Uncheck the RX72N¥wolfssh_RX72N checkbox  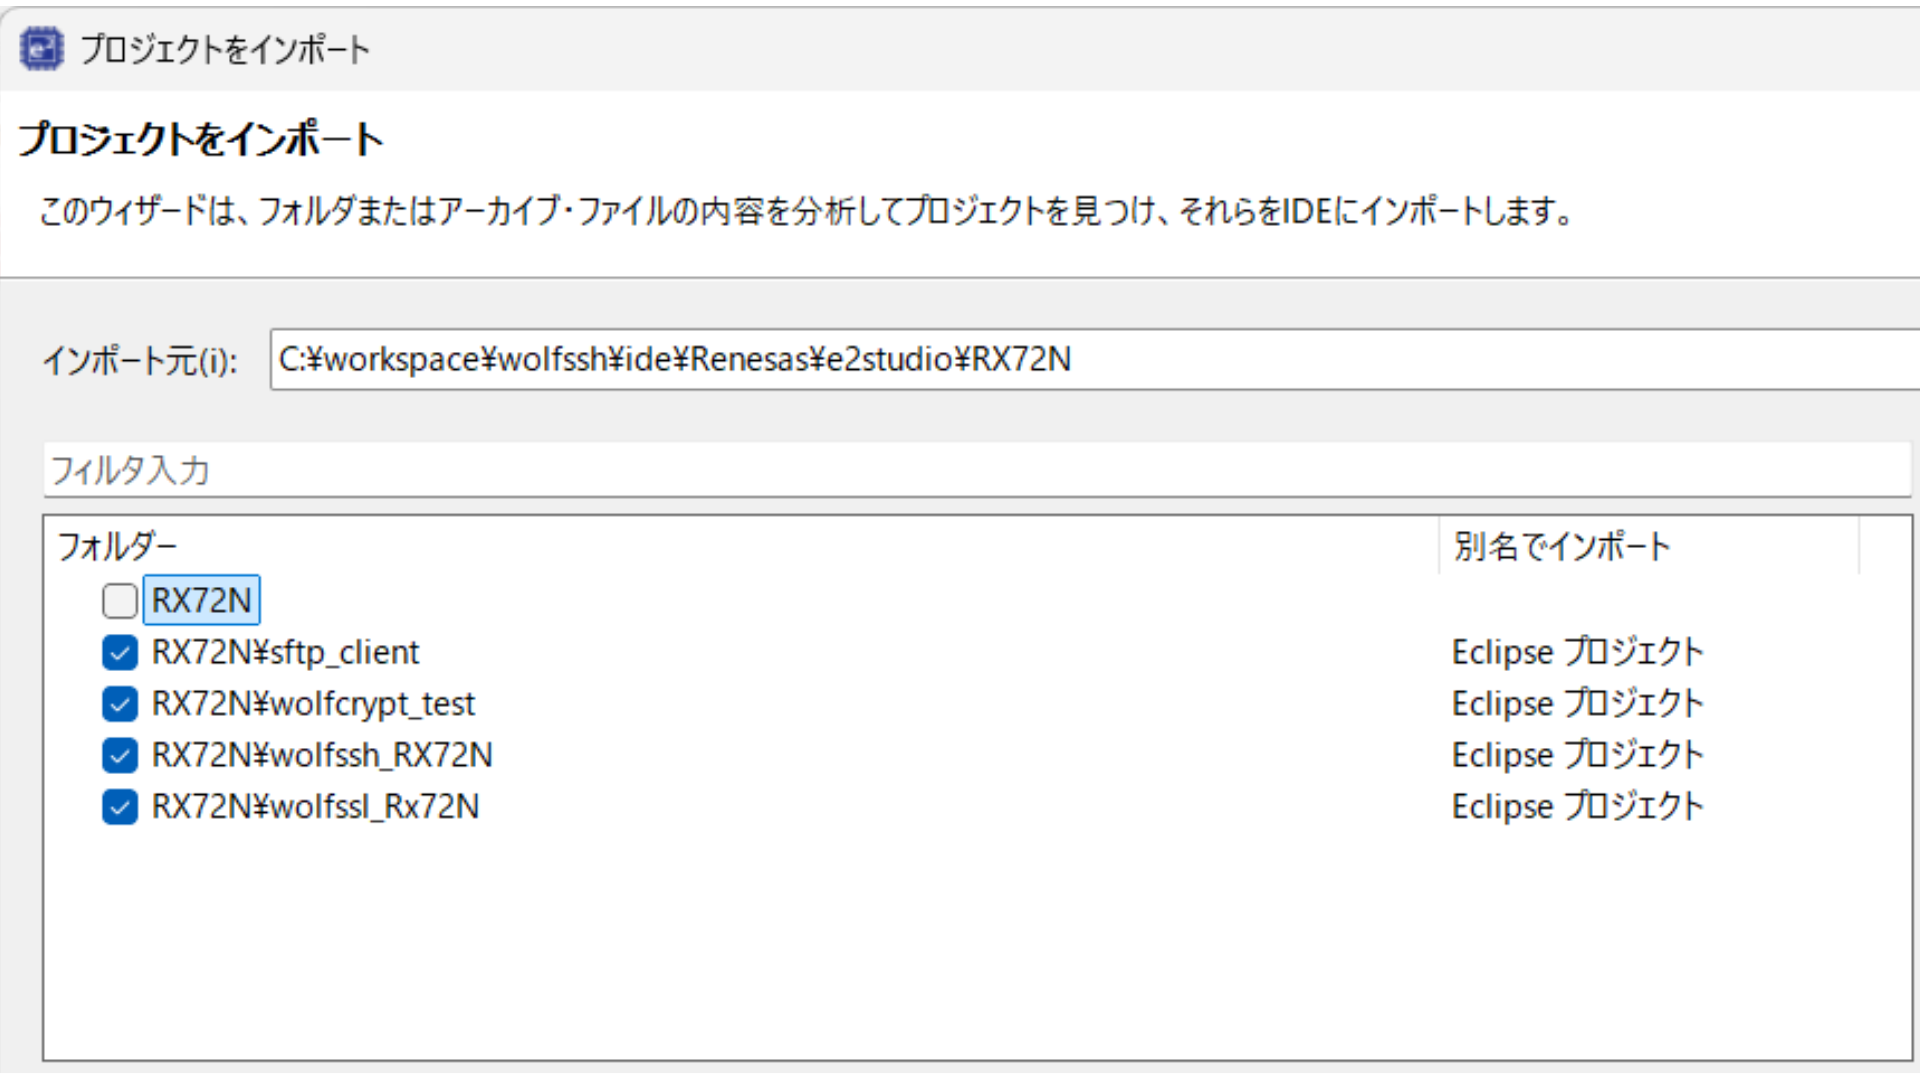click(x=120, y=755)
